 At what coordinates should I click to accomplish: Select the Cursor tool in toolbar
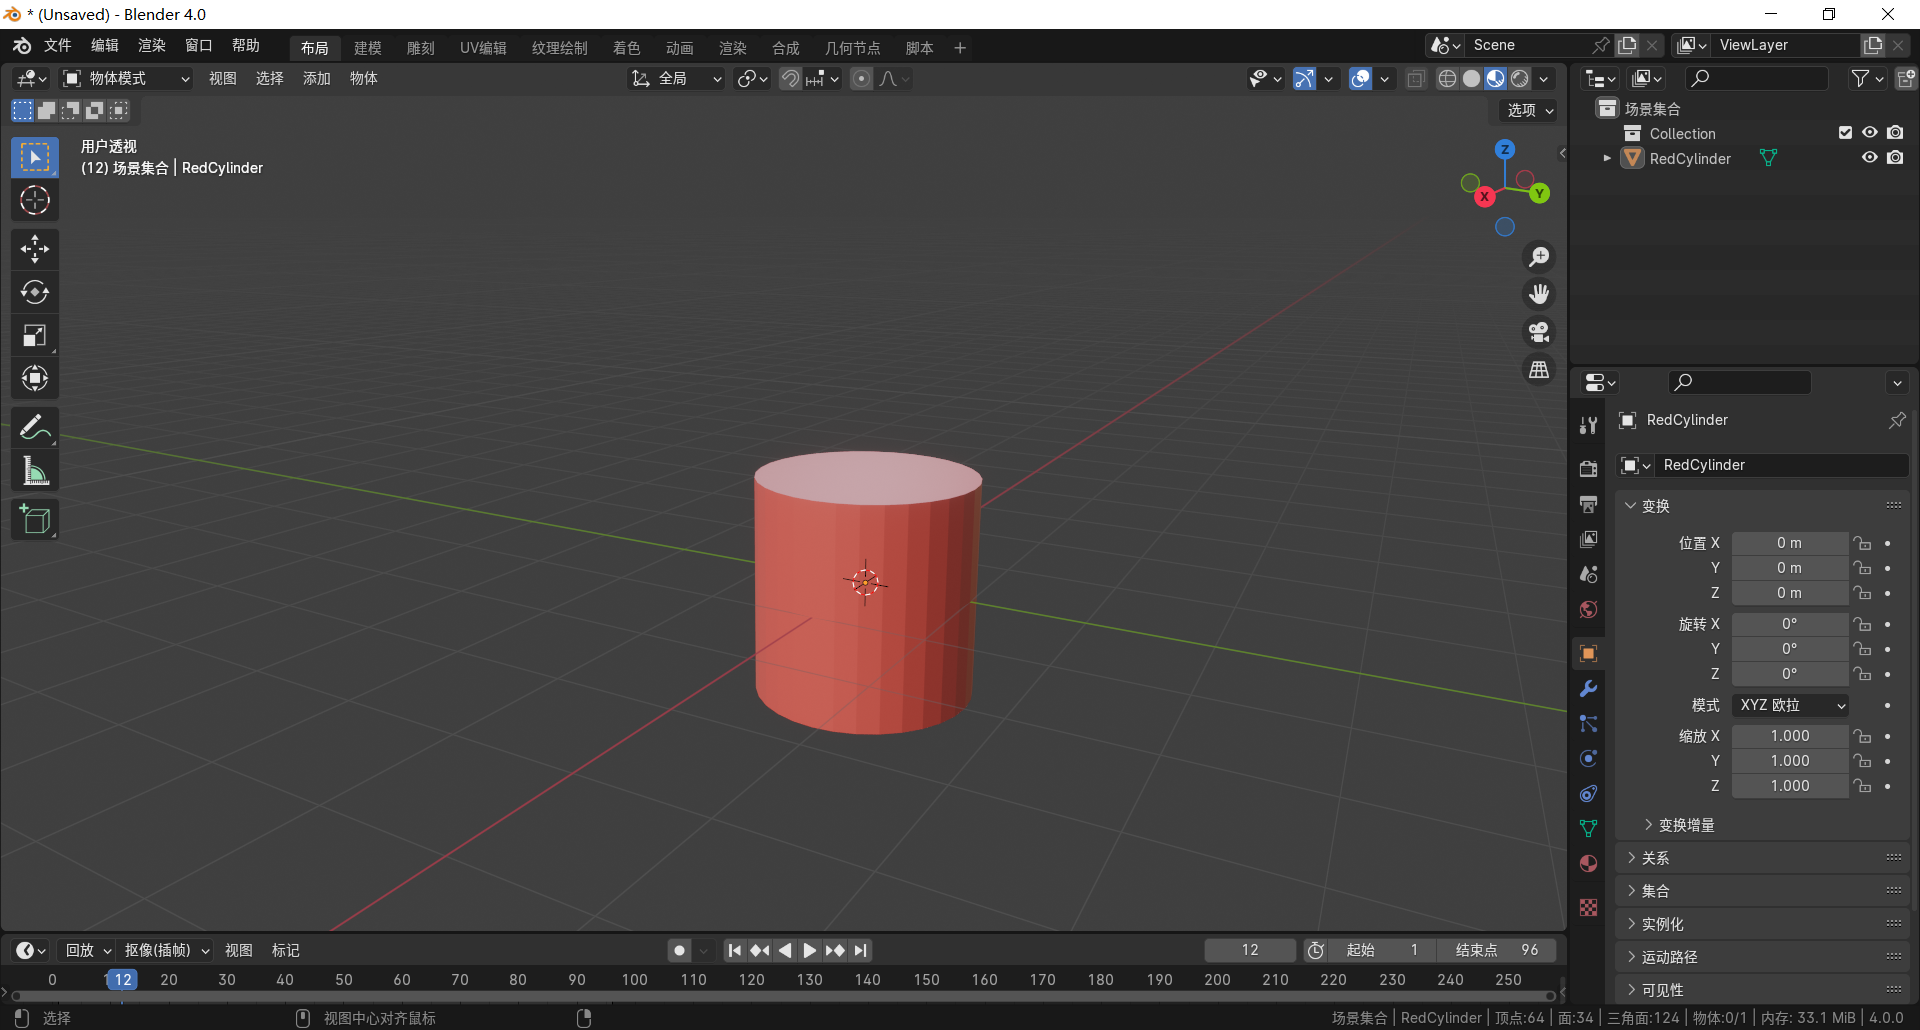click(35, 201)
